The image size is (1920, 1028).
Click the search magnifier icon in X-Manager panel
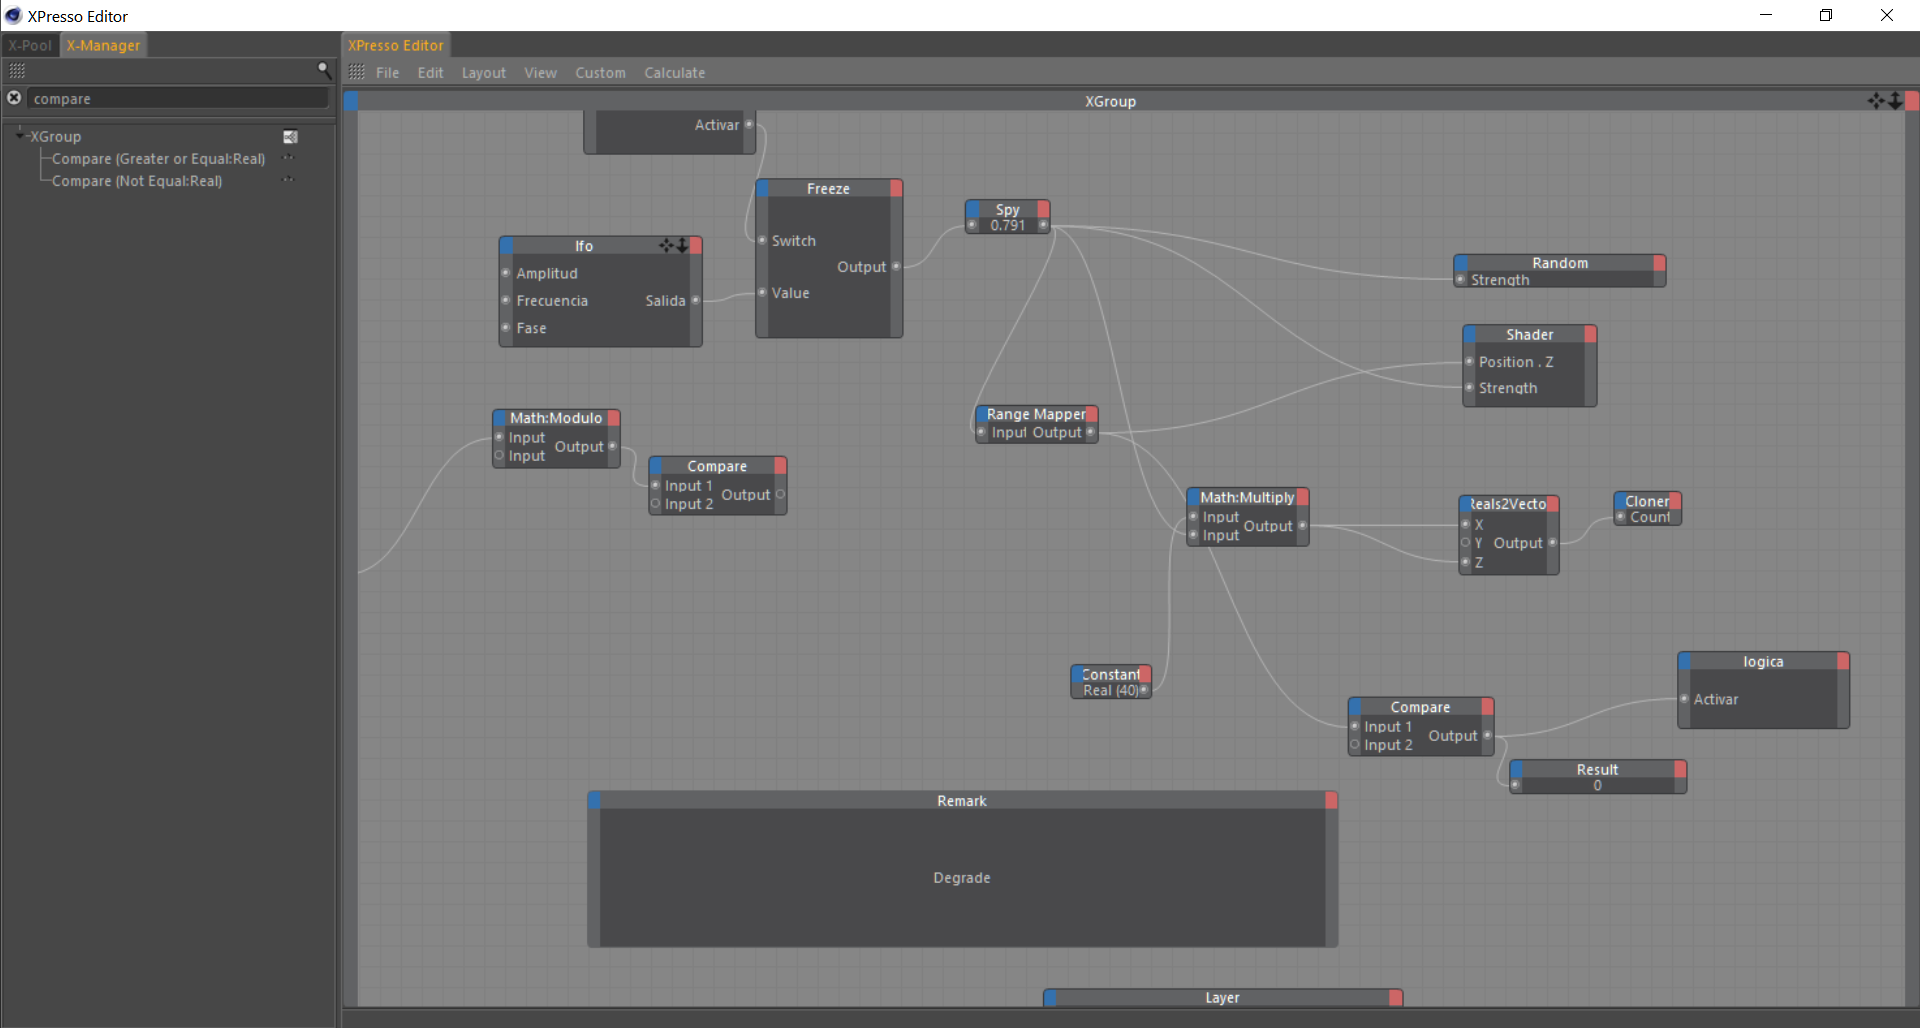click(x=324, y=69)
